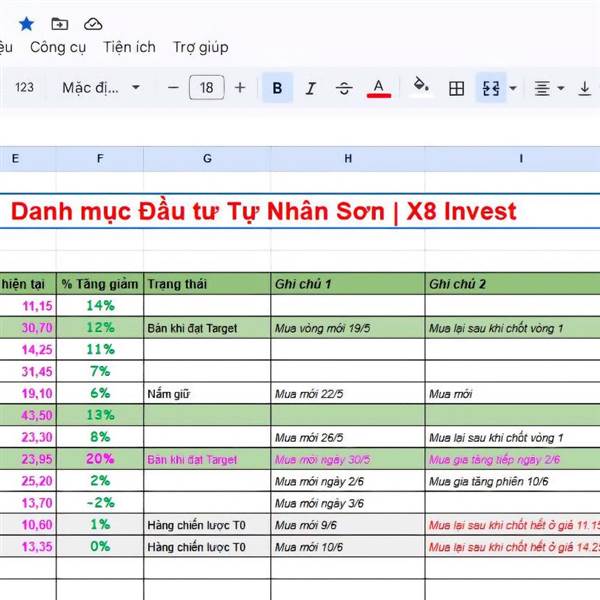Open vertical align button
This screenshot has height=600, width=600.
pos(585,88)
